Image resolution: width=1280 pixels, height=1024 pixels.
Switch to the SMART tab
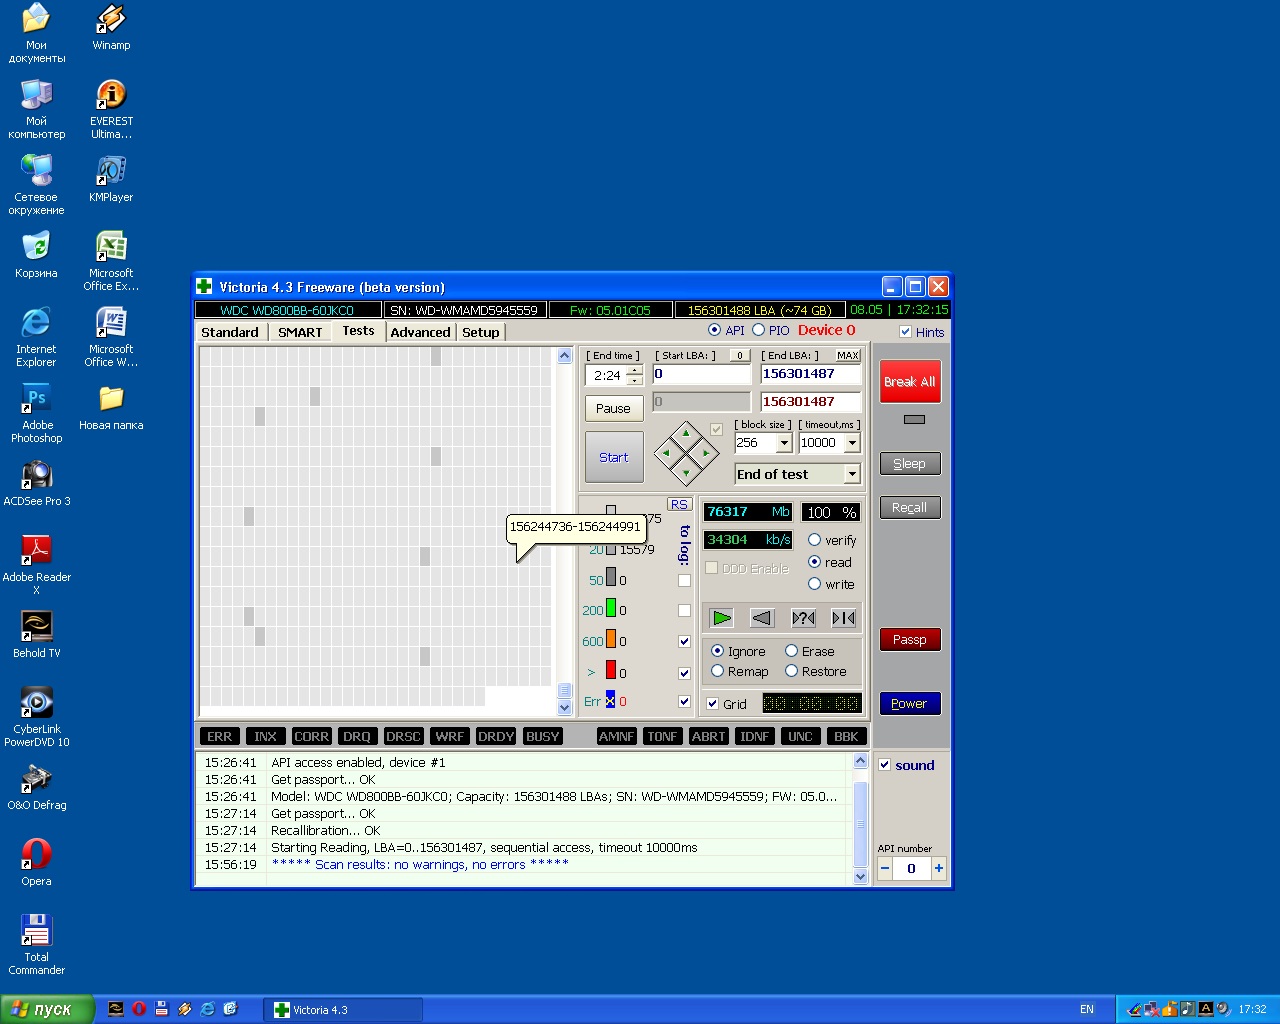(300, 332)
